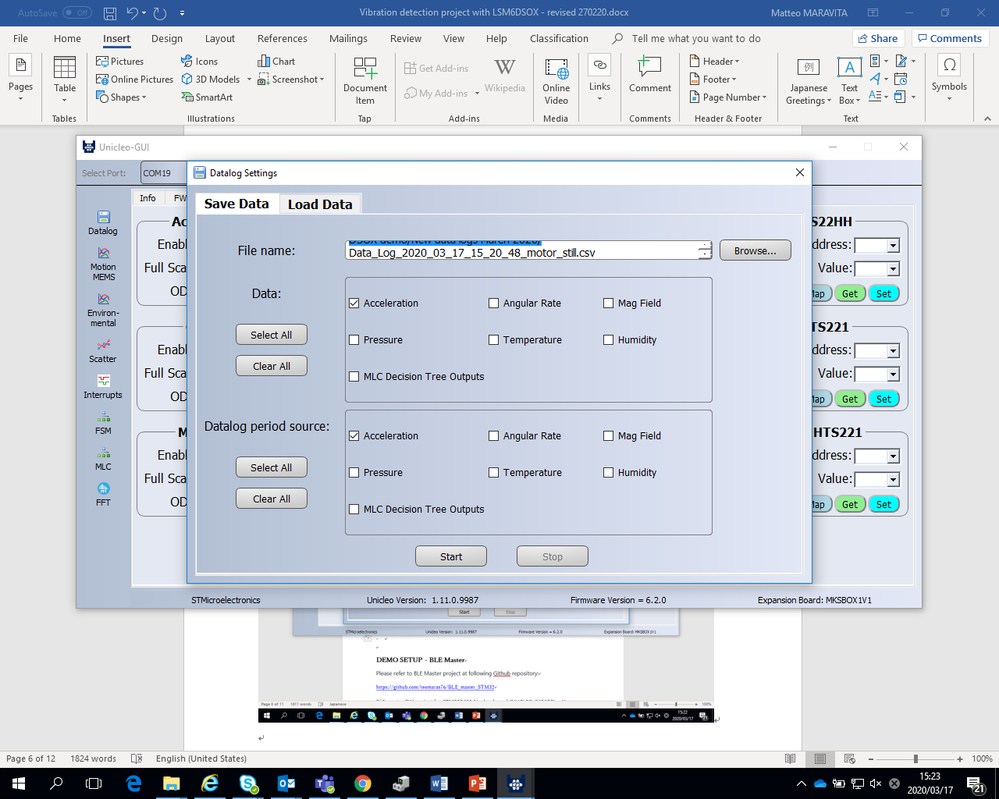The width and height of the screenshot is (999, 799).
Task: Open Motion MEMS sidebar icon
Action: [103, 264]
